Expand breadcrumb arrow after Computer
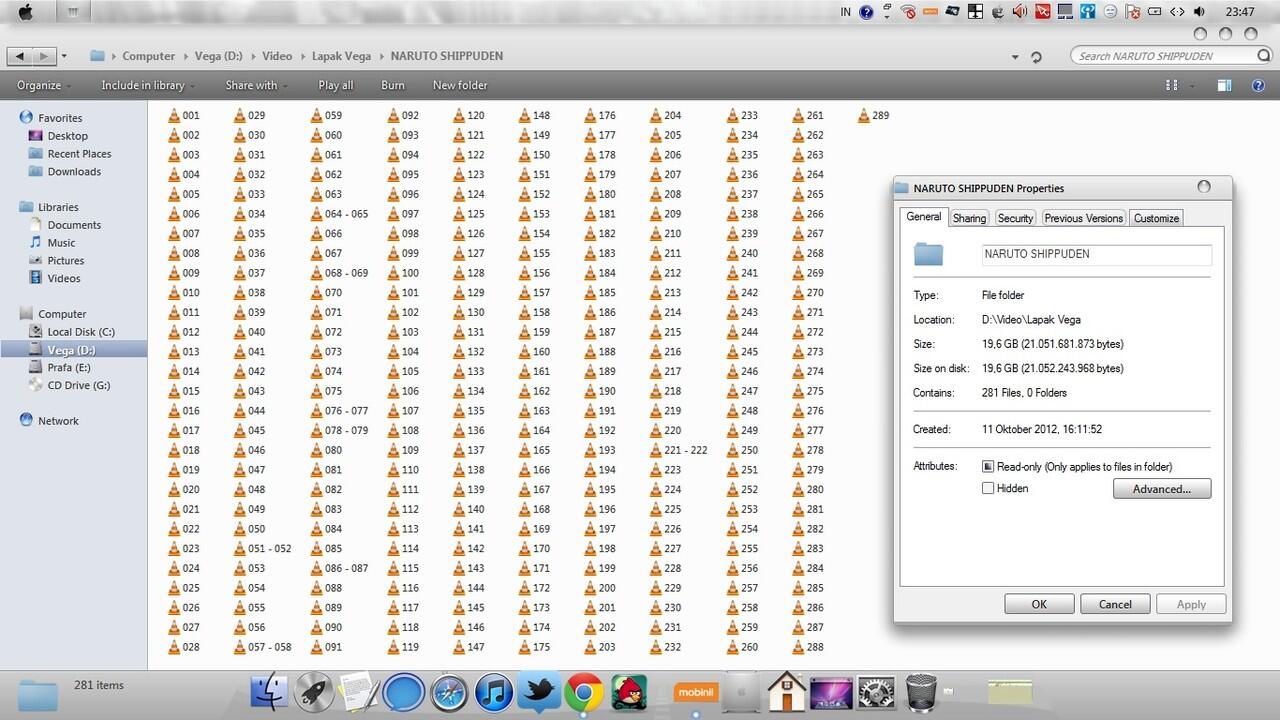The width and height of the screenshot is (1280, 720). point(185,56)
